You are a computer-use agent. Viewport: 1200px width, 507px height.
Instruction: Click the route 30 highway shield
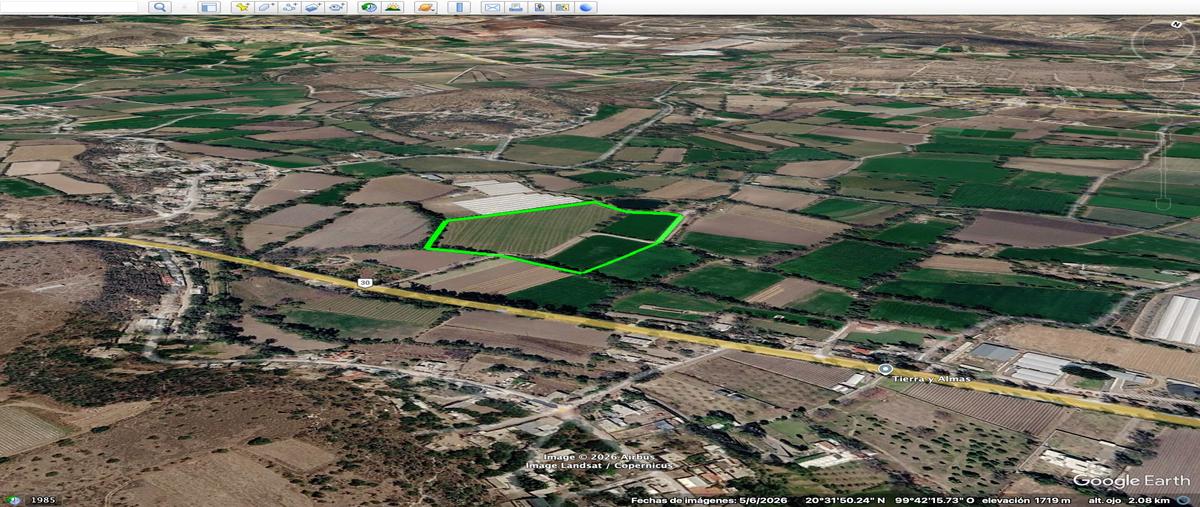pos(366,282)
